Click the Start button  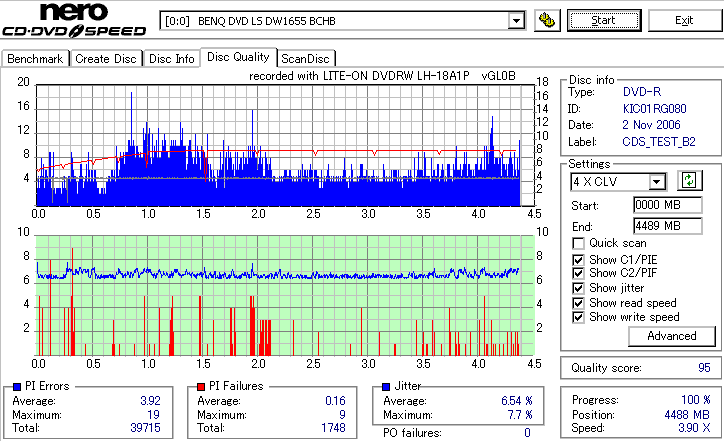tap(604, 21)
